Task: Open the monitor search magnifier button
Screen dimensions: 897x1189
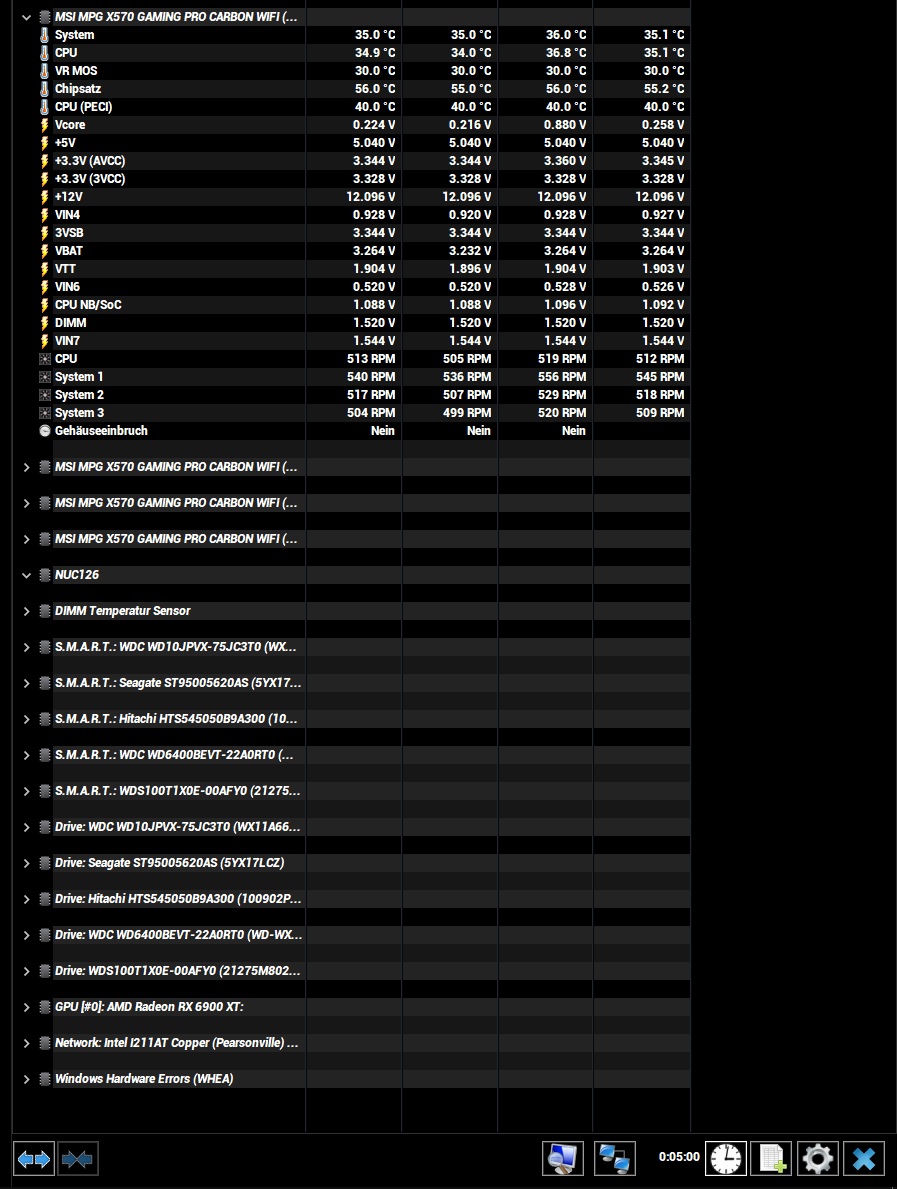Action: [x=563, y=1159]
